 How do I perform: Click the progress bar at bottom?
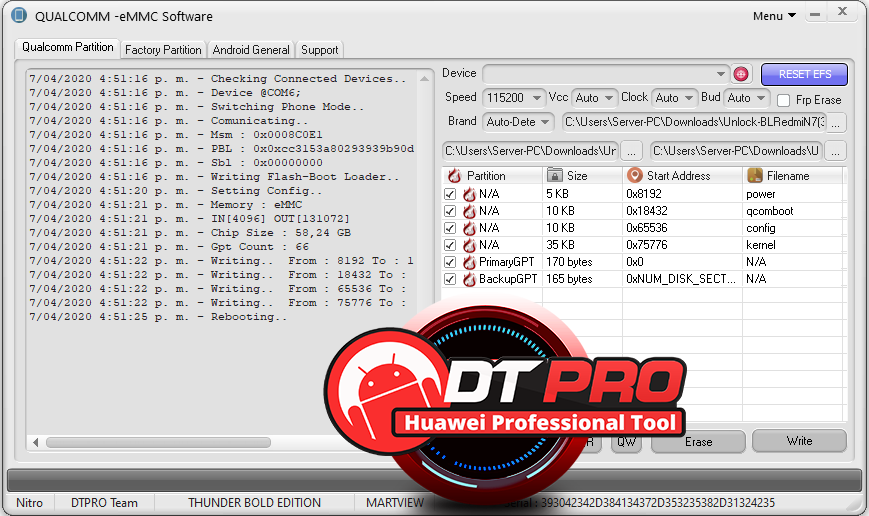coord(434,480)
